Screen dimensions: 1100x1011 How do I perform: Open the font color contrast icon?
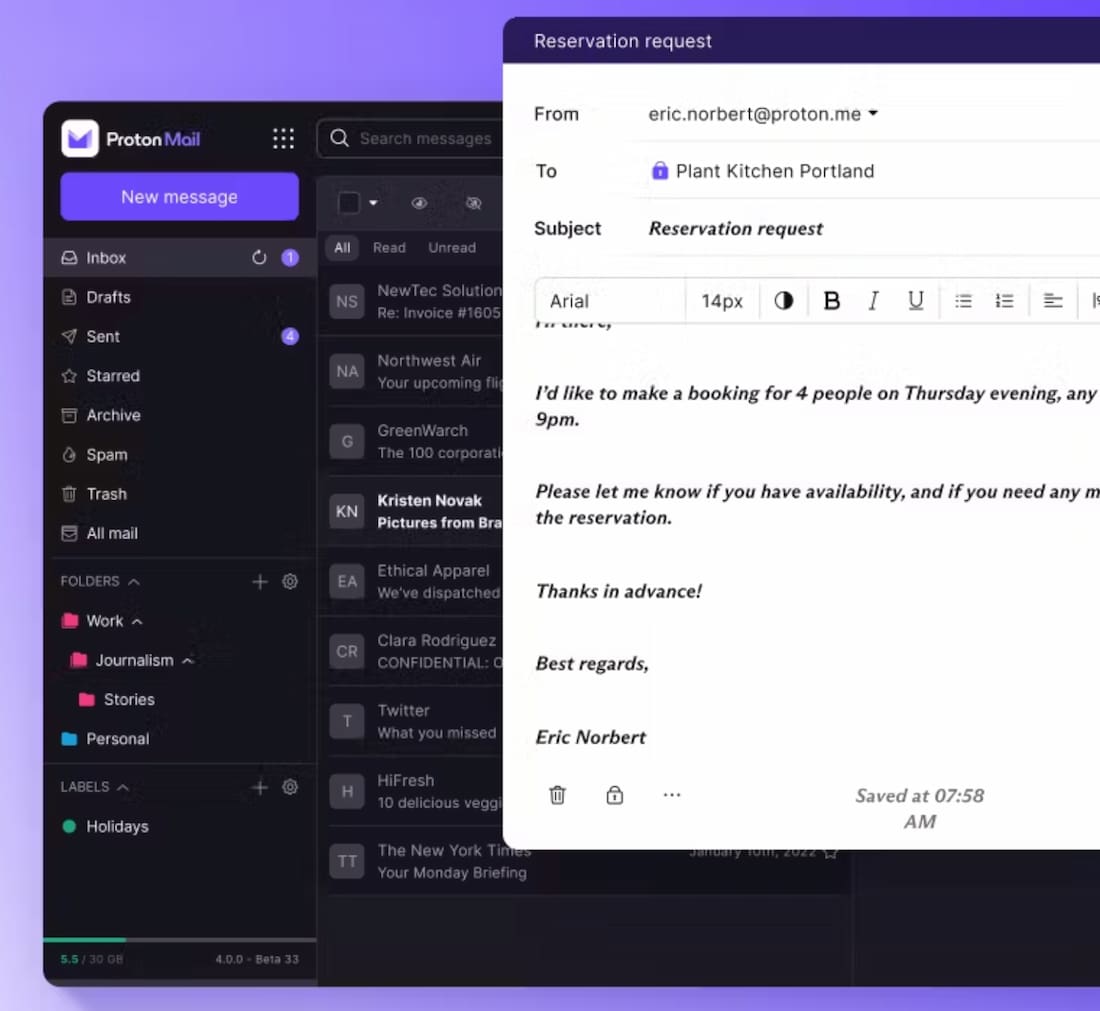(x=784, y=301)
